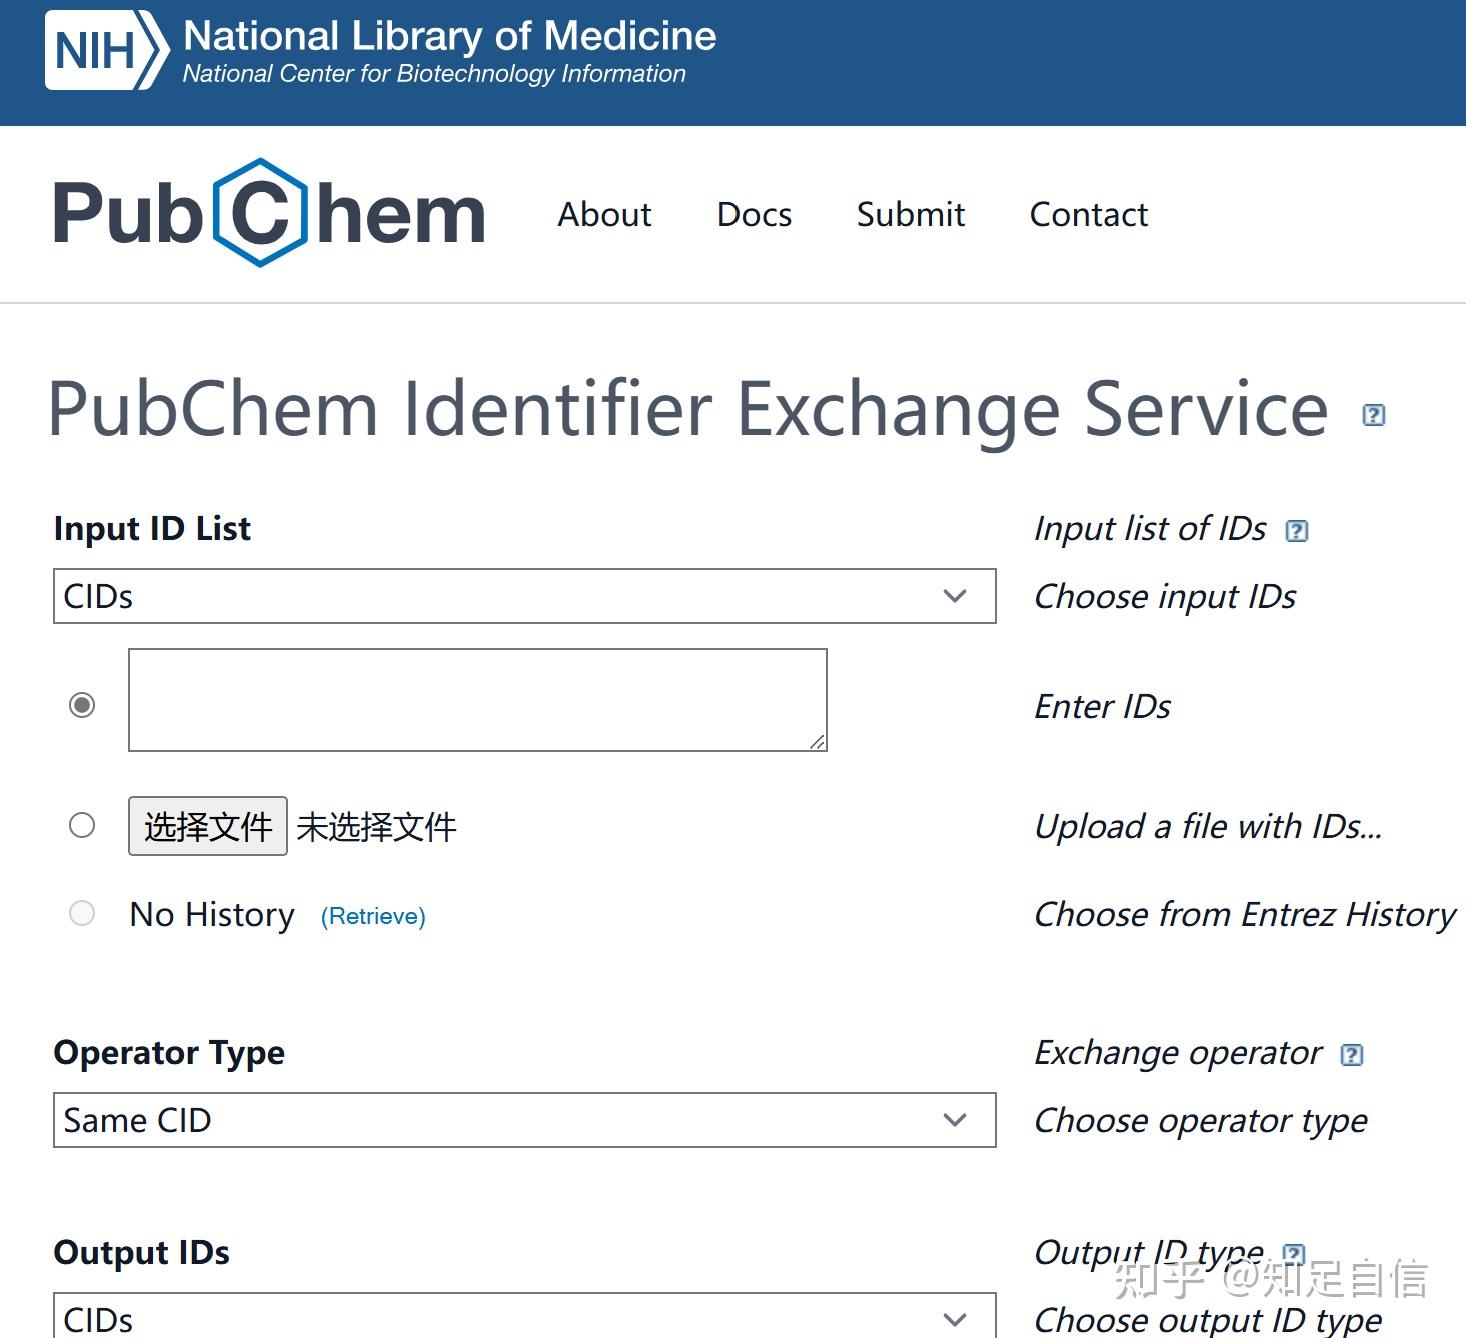
Task: Open help icon next to Output ID type
Action: [x=1294, y=1254]
